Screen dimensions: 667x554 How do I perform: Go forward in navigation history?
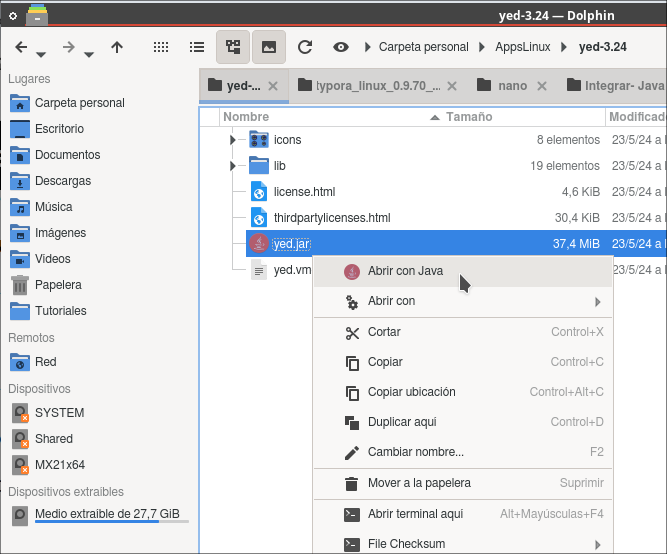click(68, 47)
